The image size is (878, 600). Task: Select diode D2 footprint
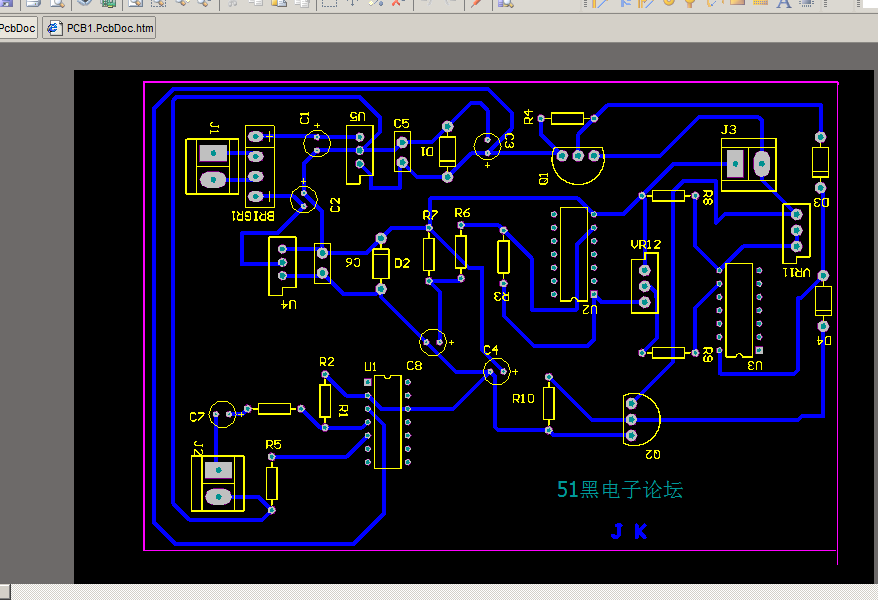pos(381,264)
